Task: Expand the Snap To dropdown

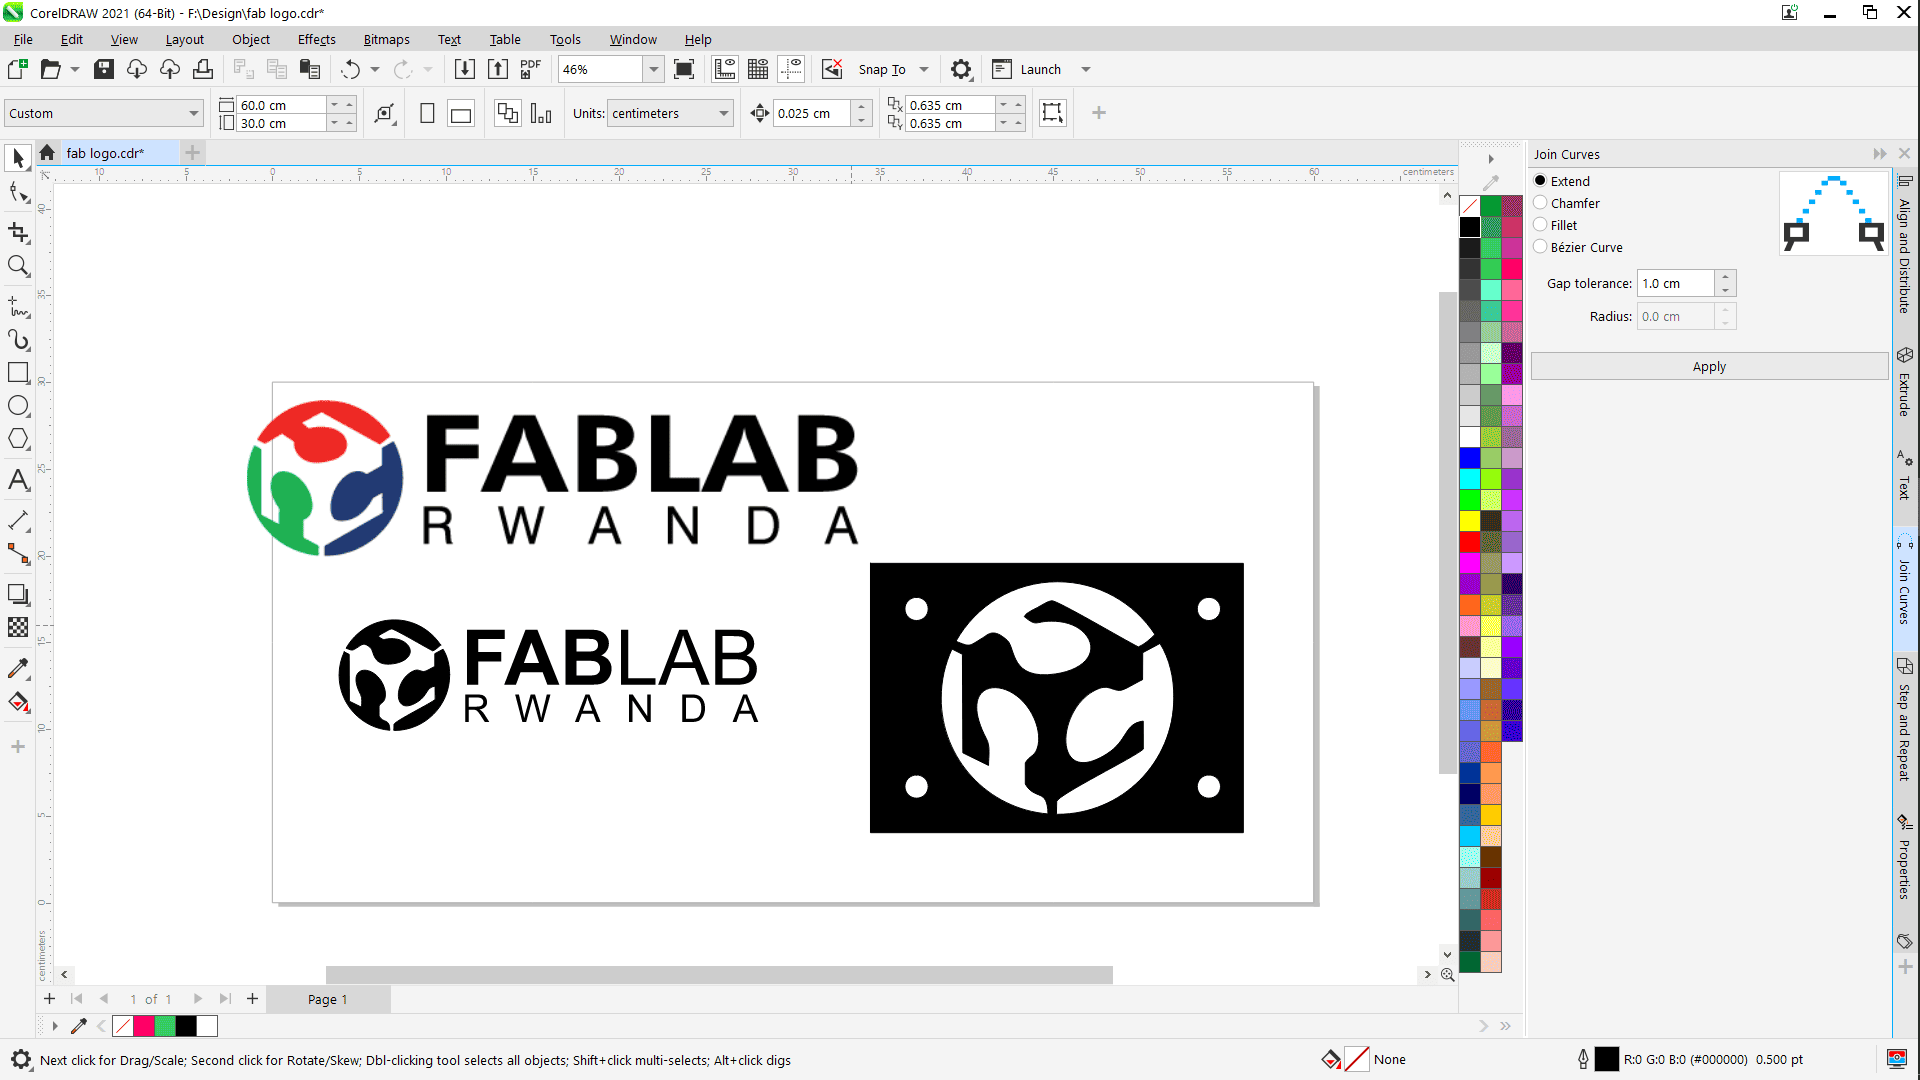Action: coord(924,69)
